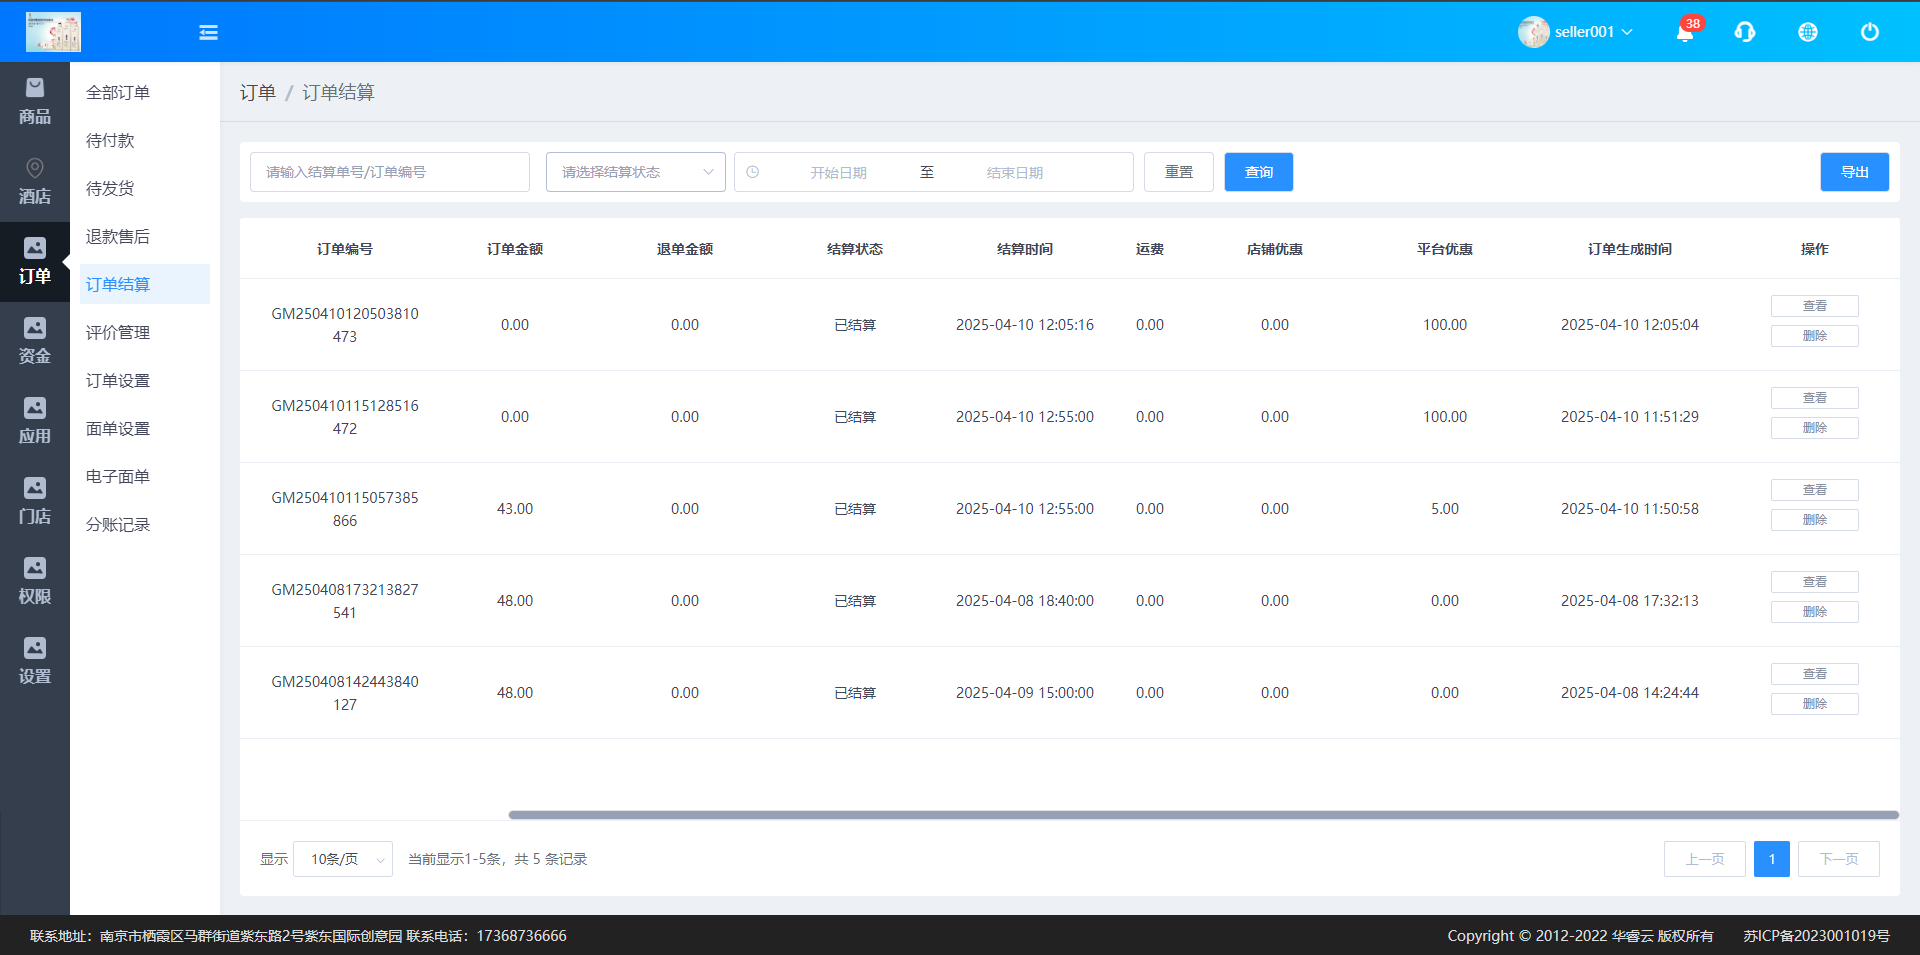Open the 请选择结算状态 dropdown
This screenshot has width=1920, height=955.
tap(636, 172)
